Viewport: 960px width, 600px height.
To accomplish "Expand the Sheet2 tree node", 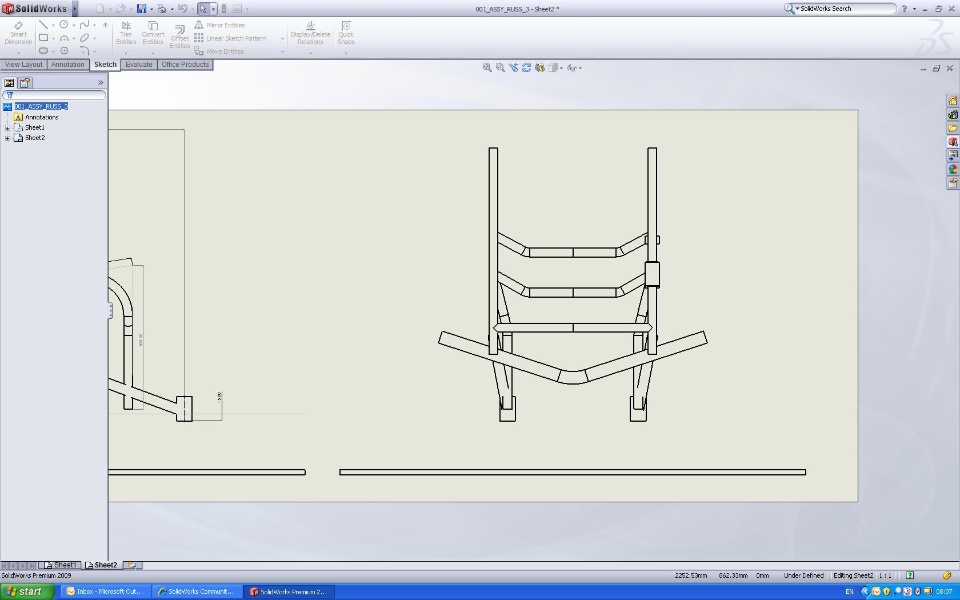I will (7, 138).
